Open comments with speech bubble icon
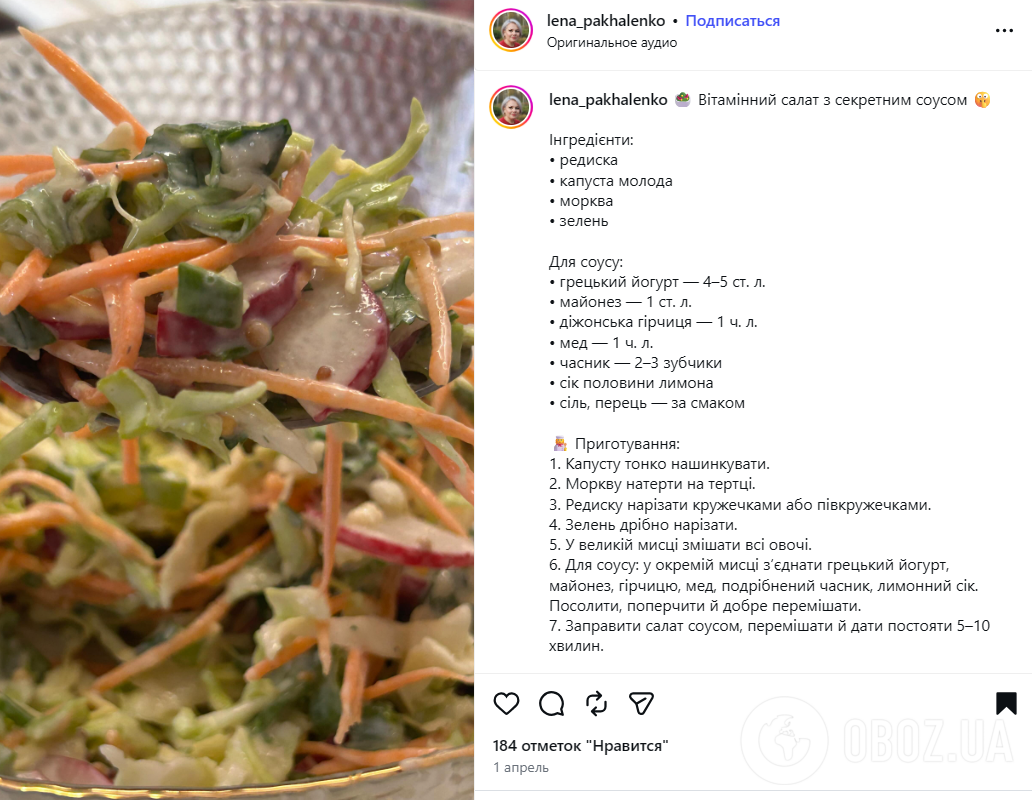 tap(552, 703)
